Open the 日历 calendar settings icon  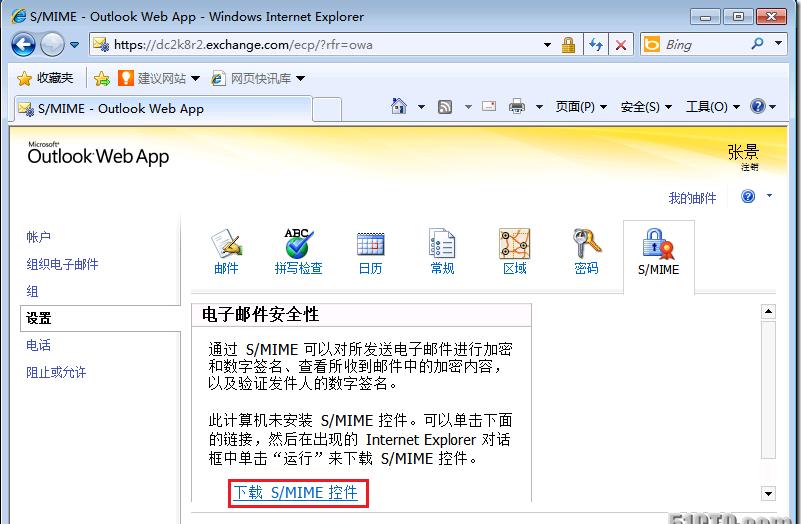click(x=370, y=252)
